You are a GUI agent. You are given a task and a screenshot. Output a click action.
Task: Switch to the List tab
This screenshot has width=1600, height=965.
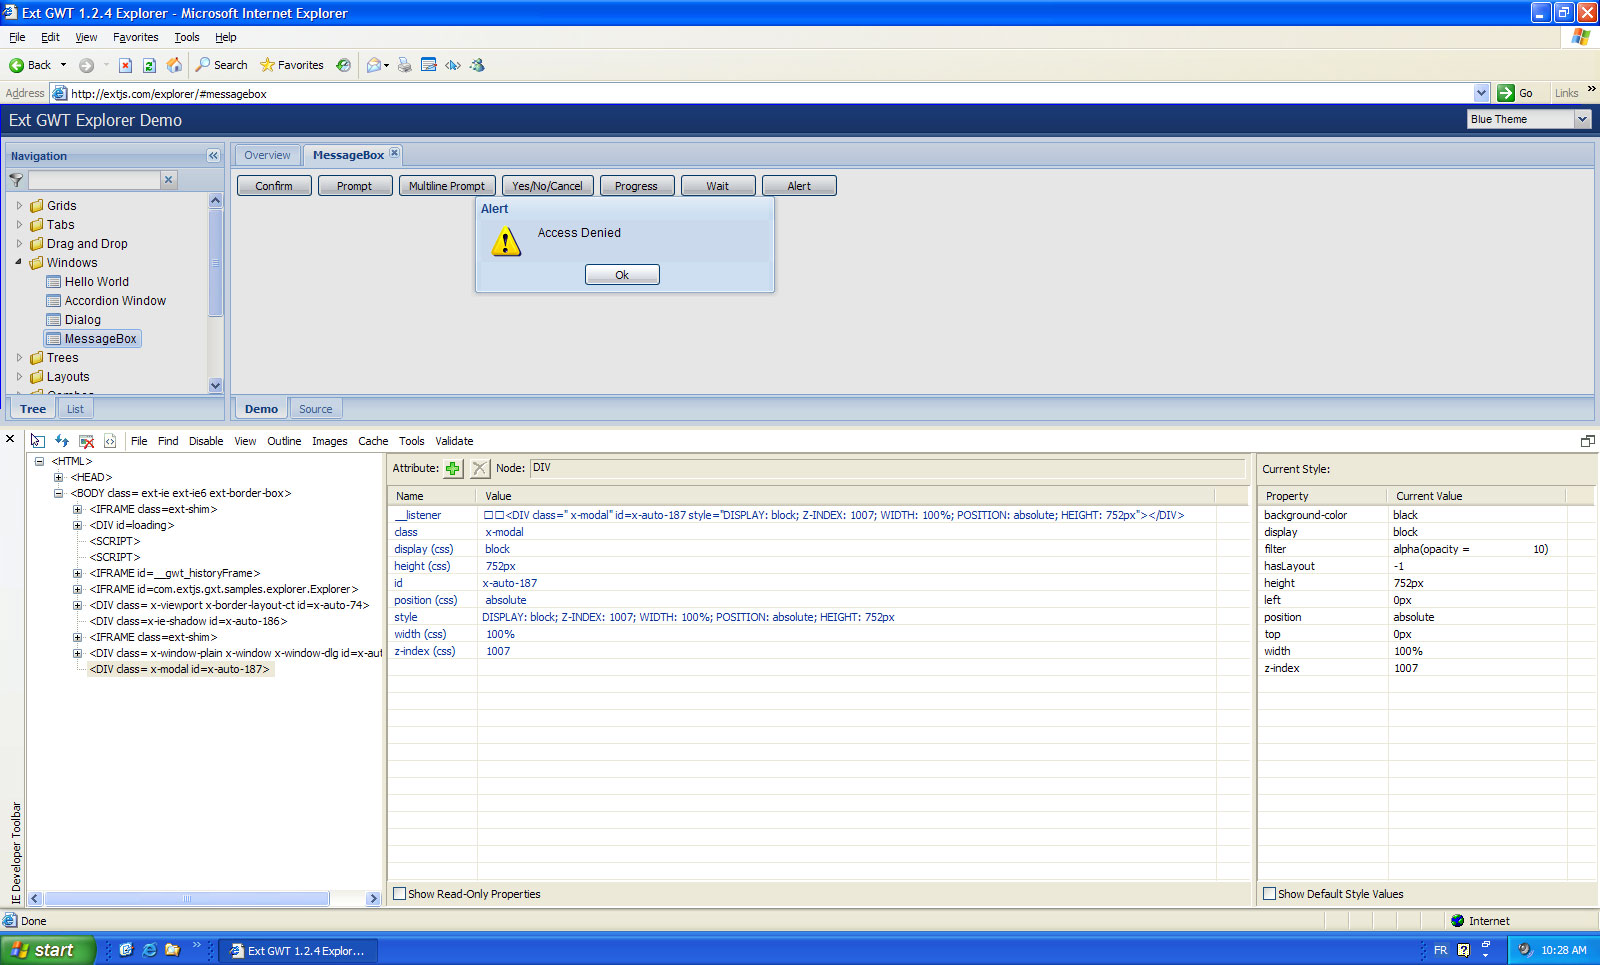click(75, 409)
